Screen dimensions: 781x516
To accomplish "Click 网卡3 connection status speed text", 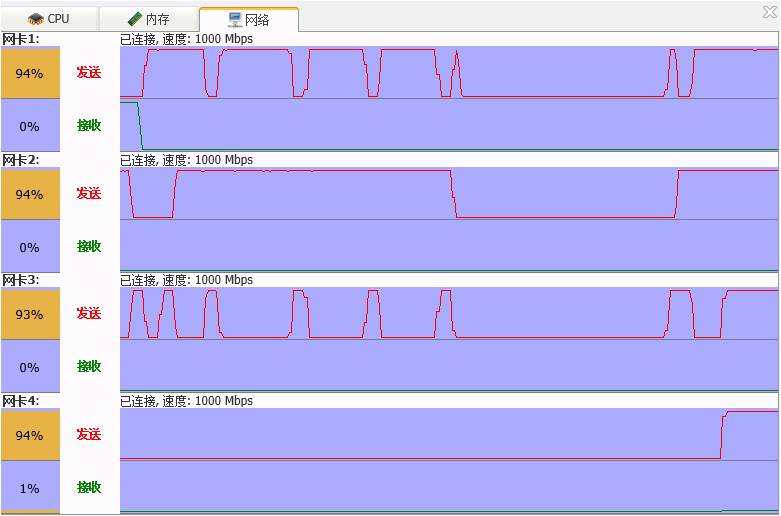I will click(x=187, y=280).
